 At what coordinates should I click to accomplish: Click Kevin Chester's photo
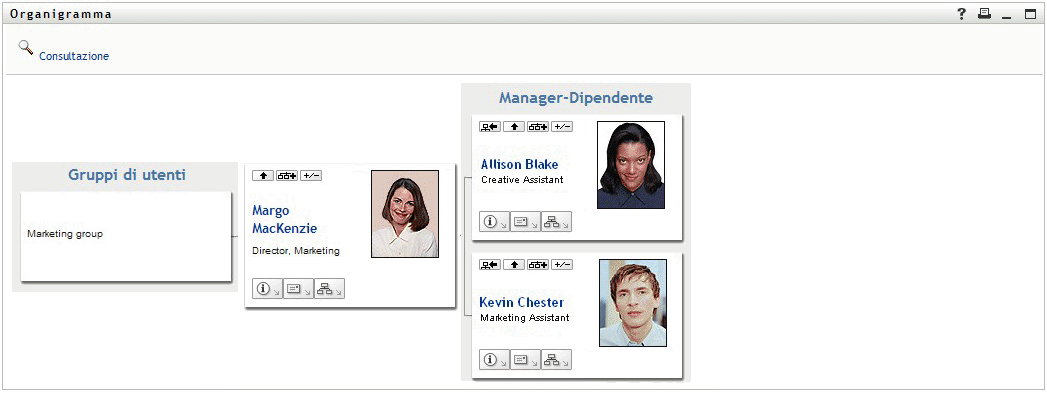click(633, 303)
